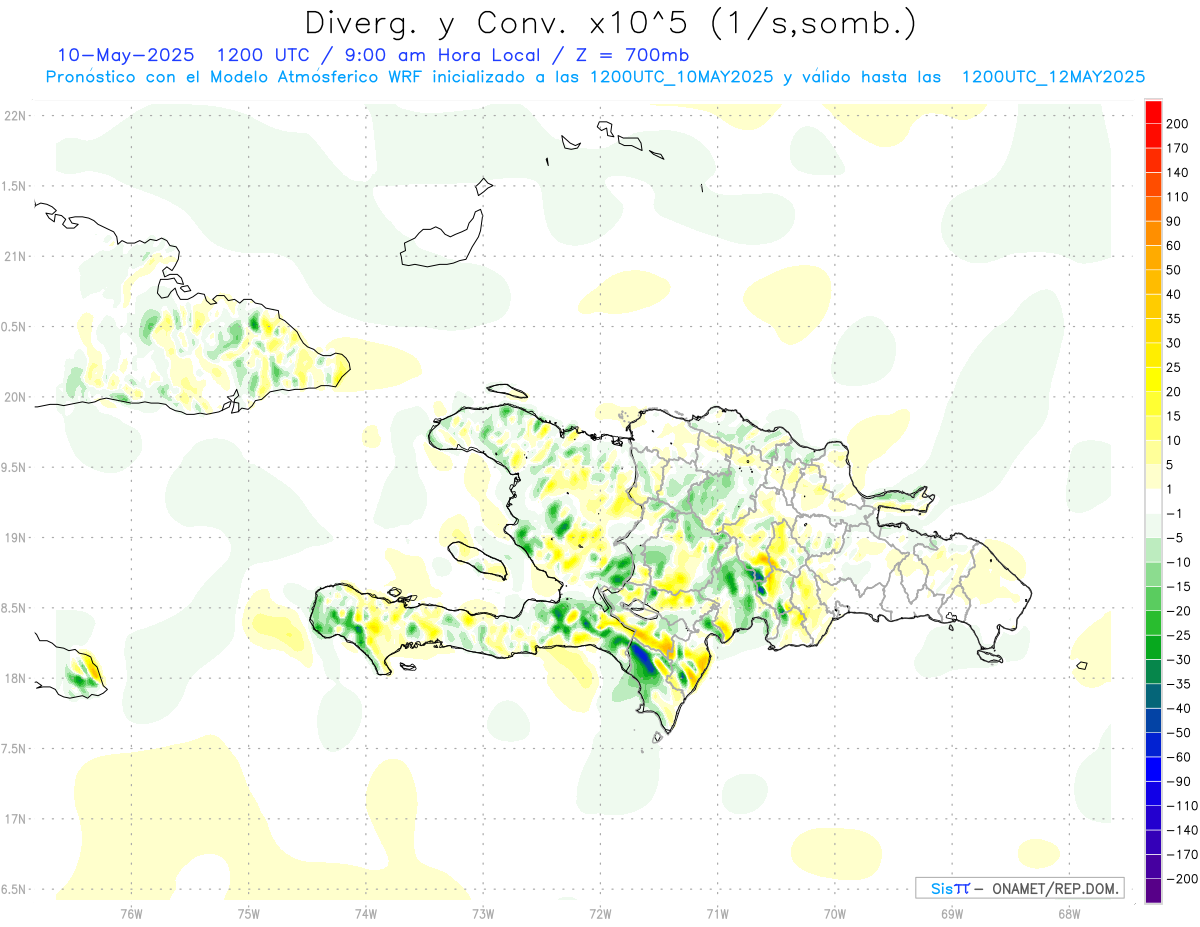This screenshot has width=1200, height=927.
Task: Click the colorbar label '-10'
Action: pyautogui.click(x=1180, y=562)
